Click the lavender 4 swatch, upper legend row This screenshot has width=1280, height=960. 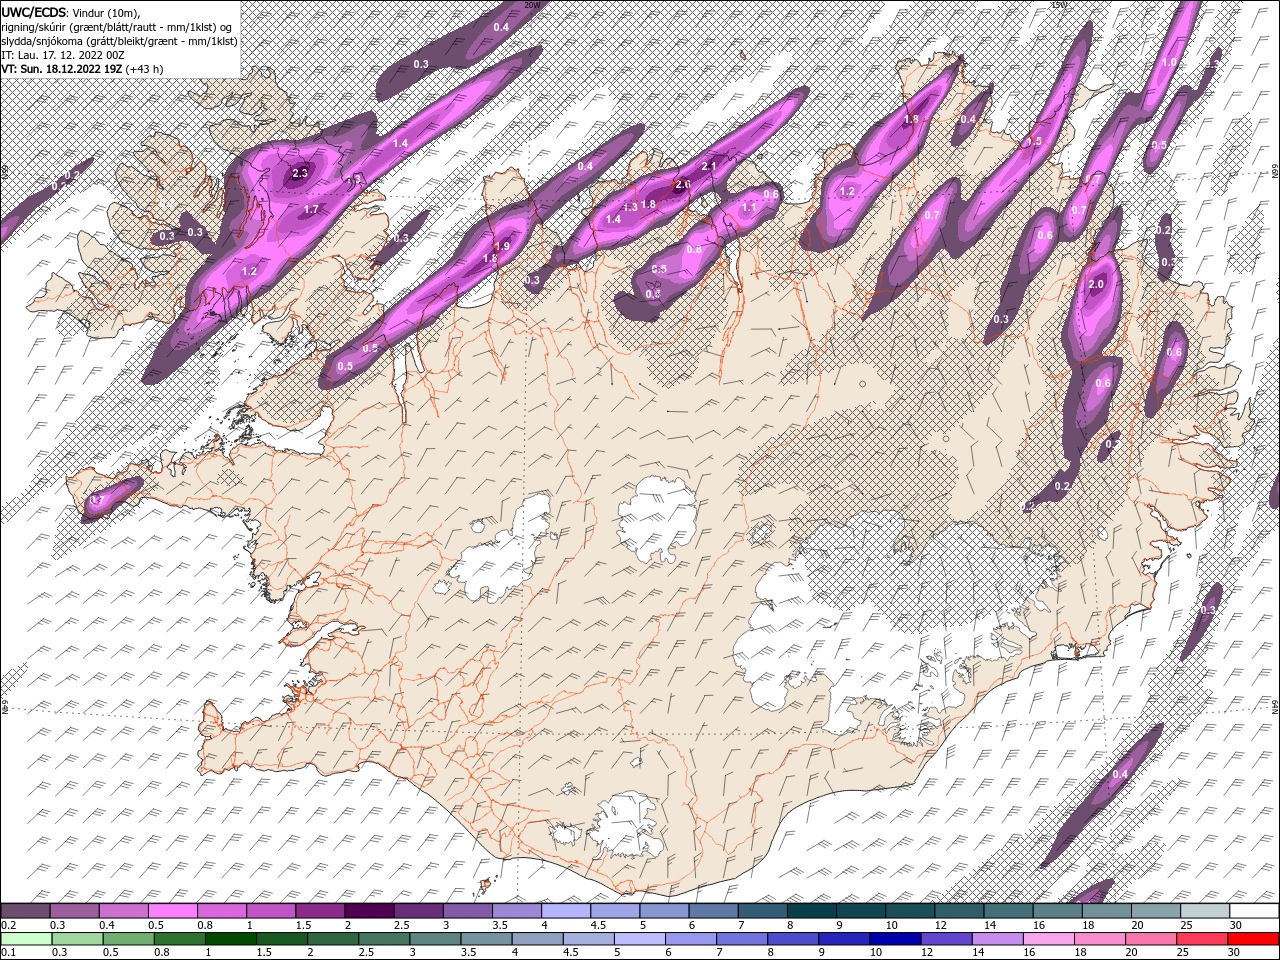coord(565,911)
